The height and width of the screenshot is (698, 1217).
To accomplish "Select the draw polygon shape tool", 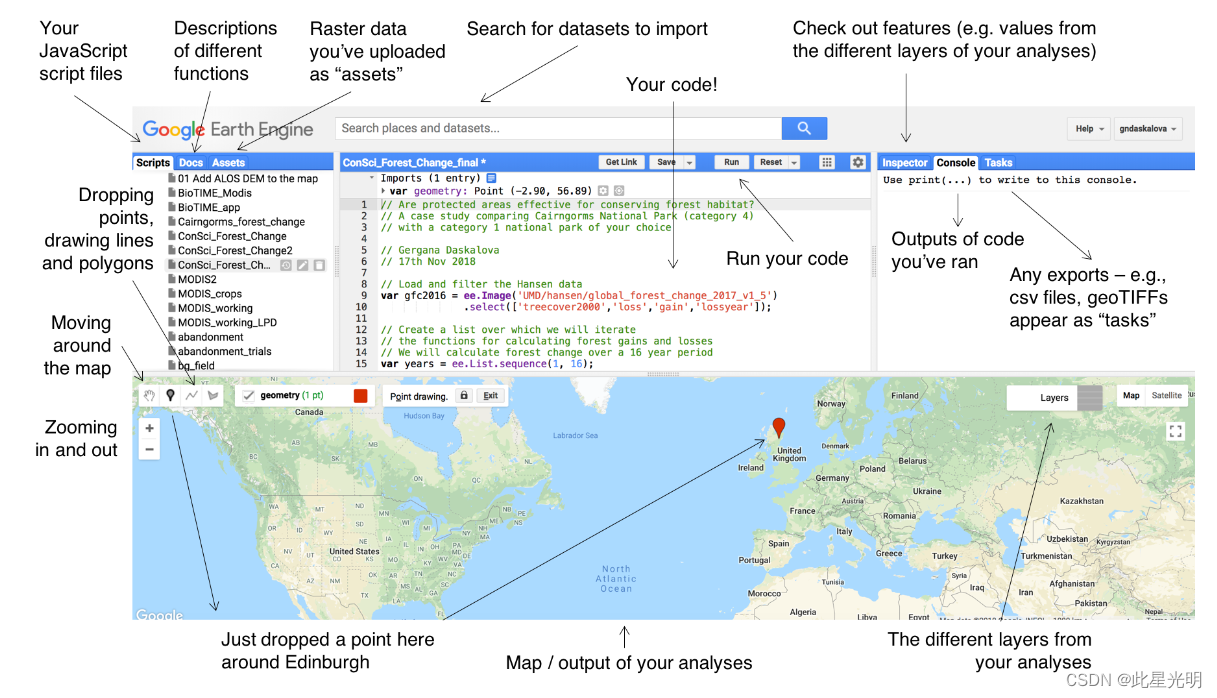I will pyautogui.click(x=211, y=396).
